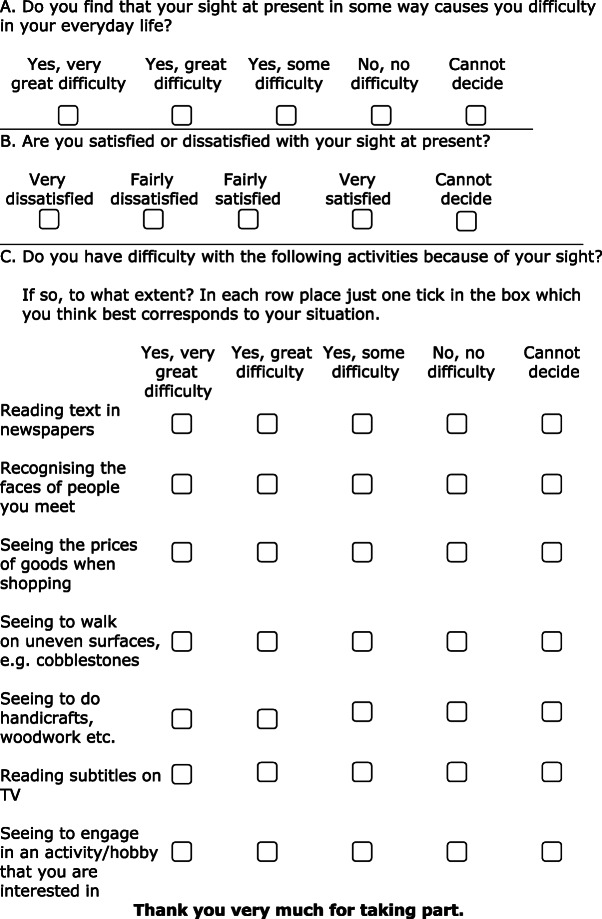Image resolution: width=602 pixels, height=919 pixels.
Task: Tick 'Fairly satisfied' for question B
Action: coord(248,218)
